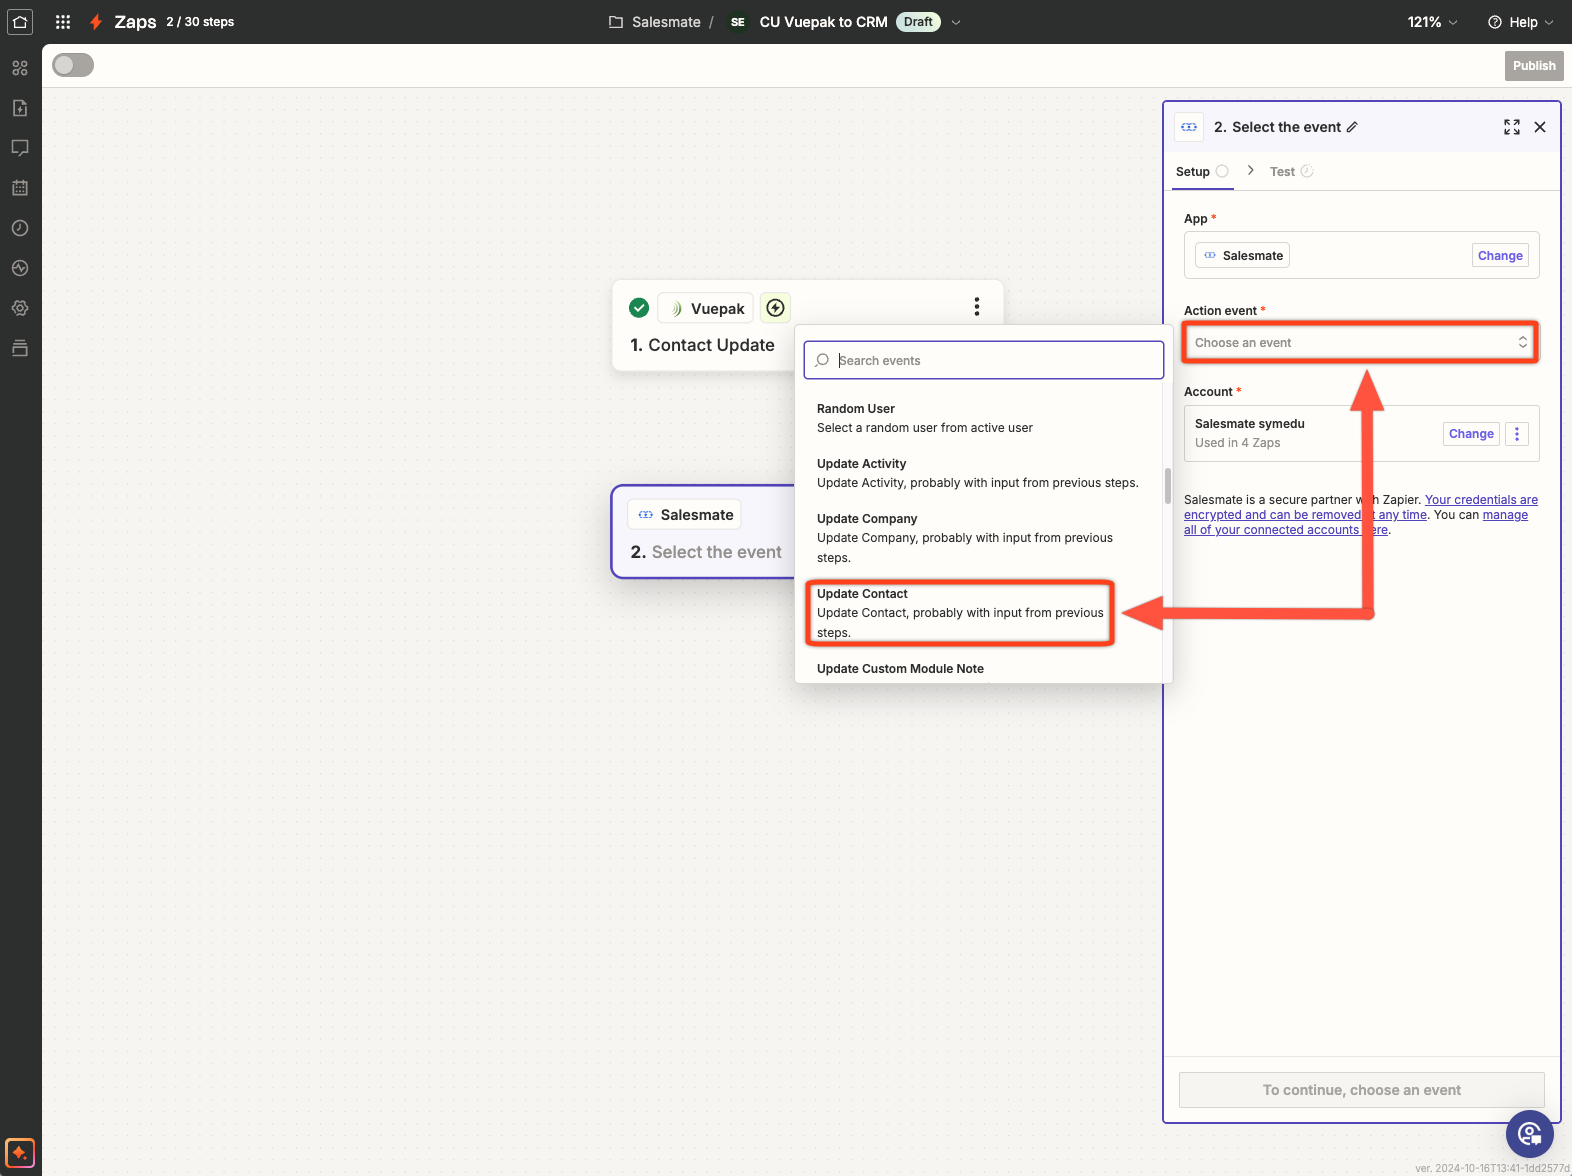The width and height of the screenshot is (1572, 1176).
Task: Switch to the Test tab
Action: click(1282, 172)
